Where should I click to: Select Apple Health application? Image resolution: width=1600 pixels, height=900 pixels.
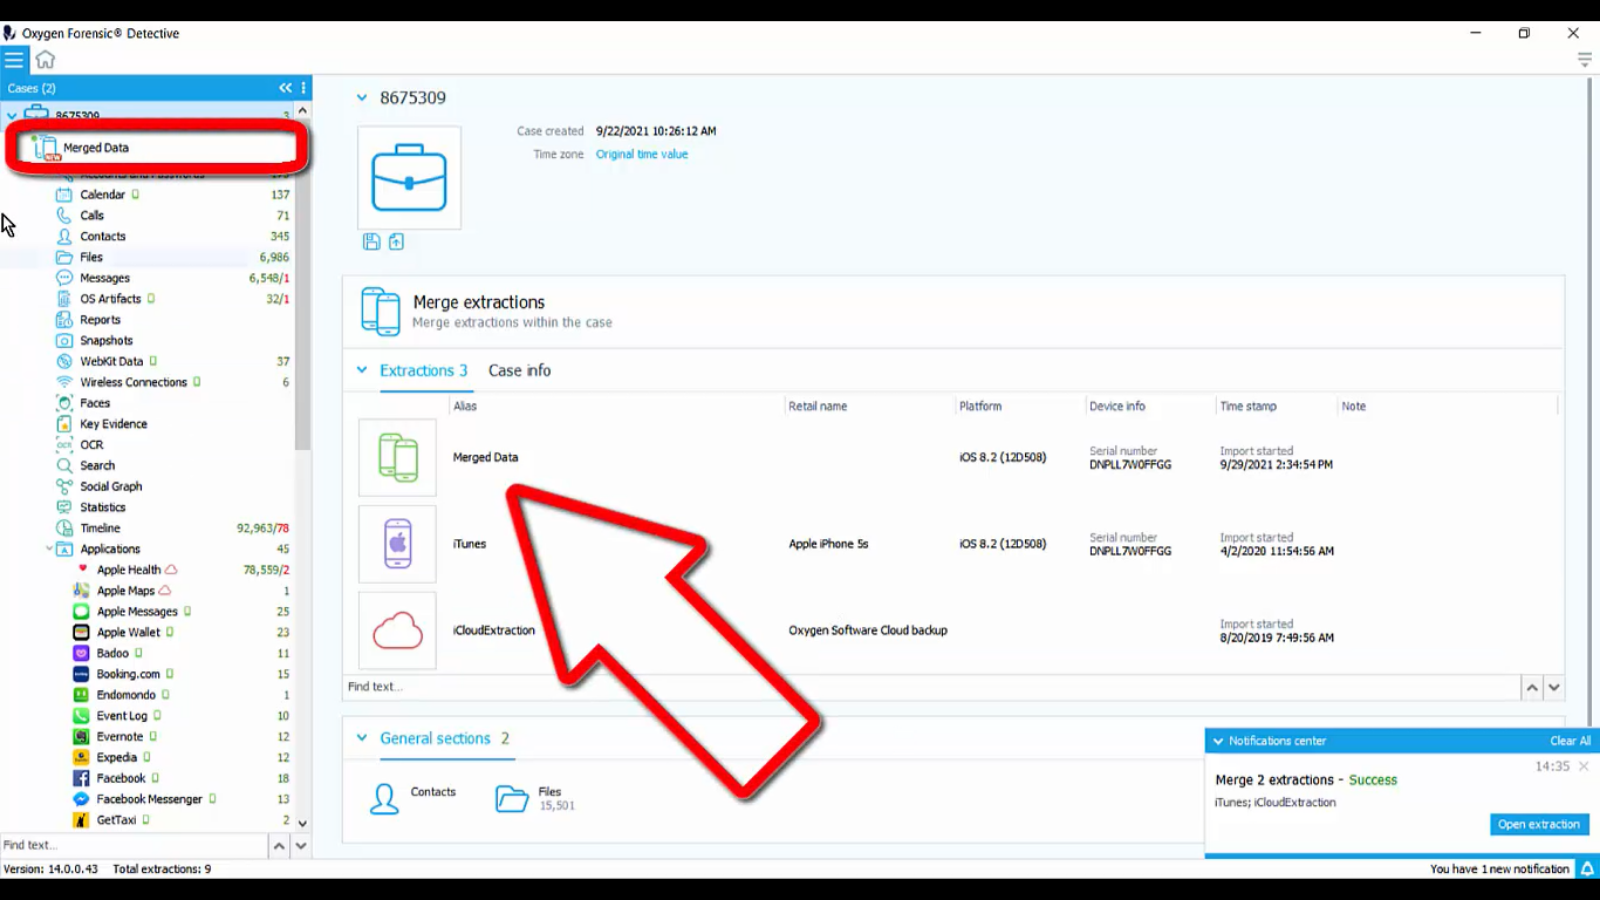(x=128, y=570)
